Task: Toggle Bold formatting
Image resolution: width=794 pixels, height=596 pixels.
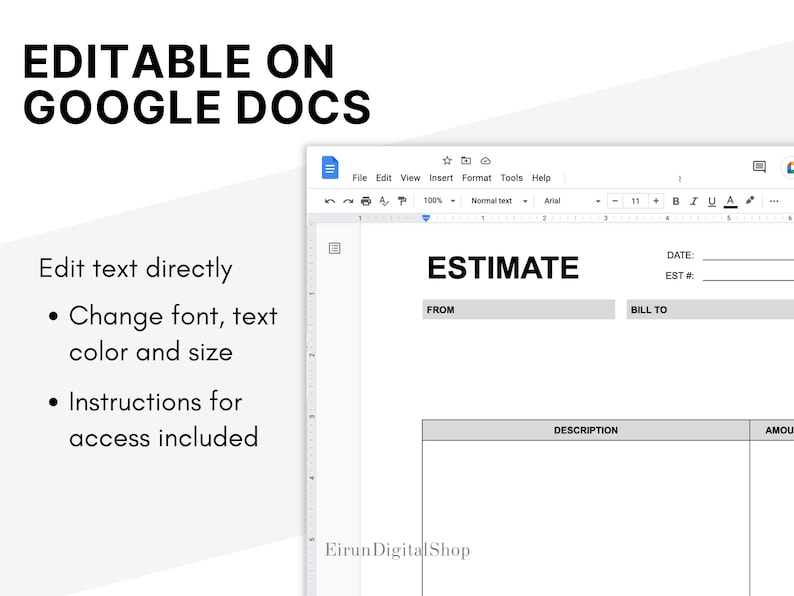Action: [x=676, y=201]
